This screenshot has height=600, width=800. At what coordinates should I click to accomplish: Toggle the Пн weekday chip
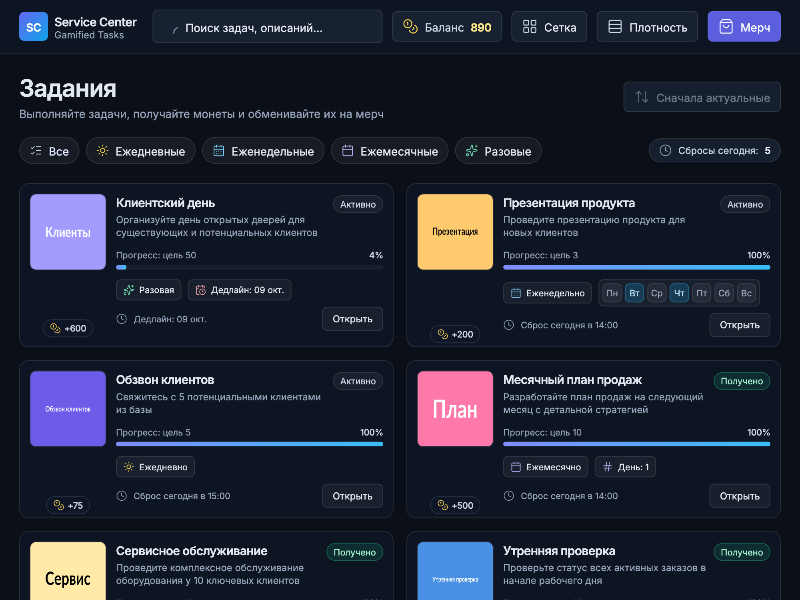[612, 293]
